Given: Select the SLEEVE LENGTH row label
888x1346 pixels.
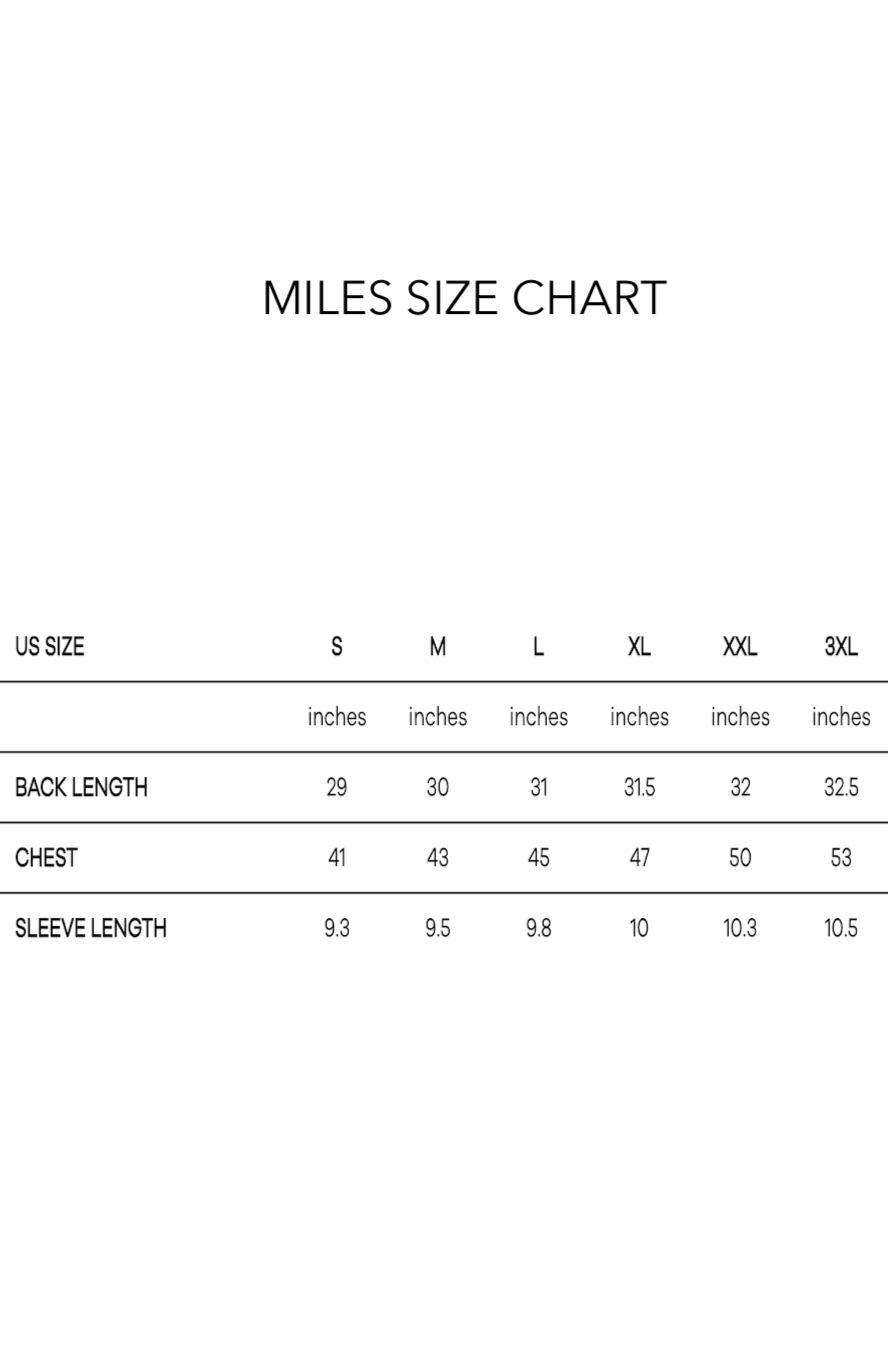Looking at the screenshot, I should point(91,928).
